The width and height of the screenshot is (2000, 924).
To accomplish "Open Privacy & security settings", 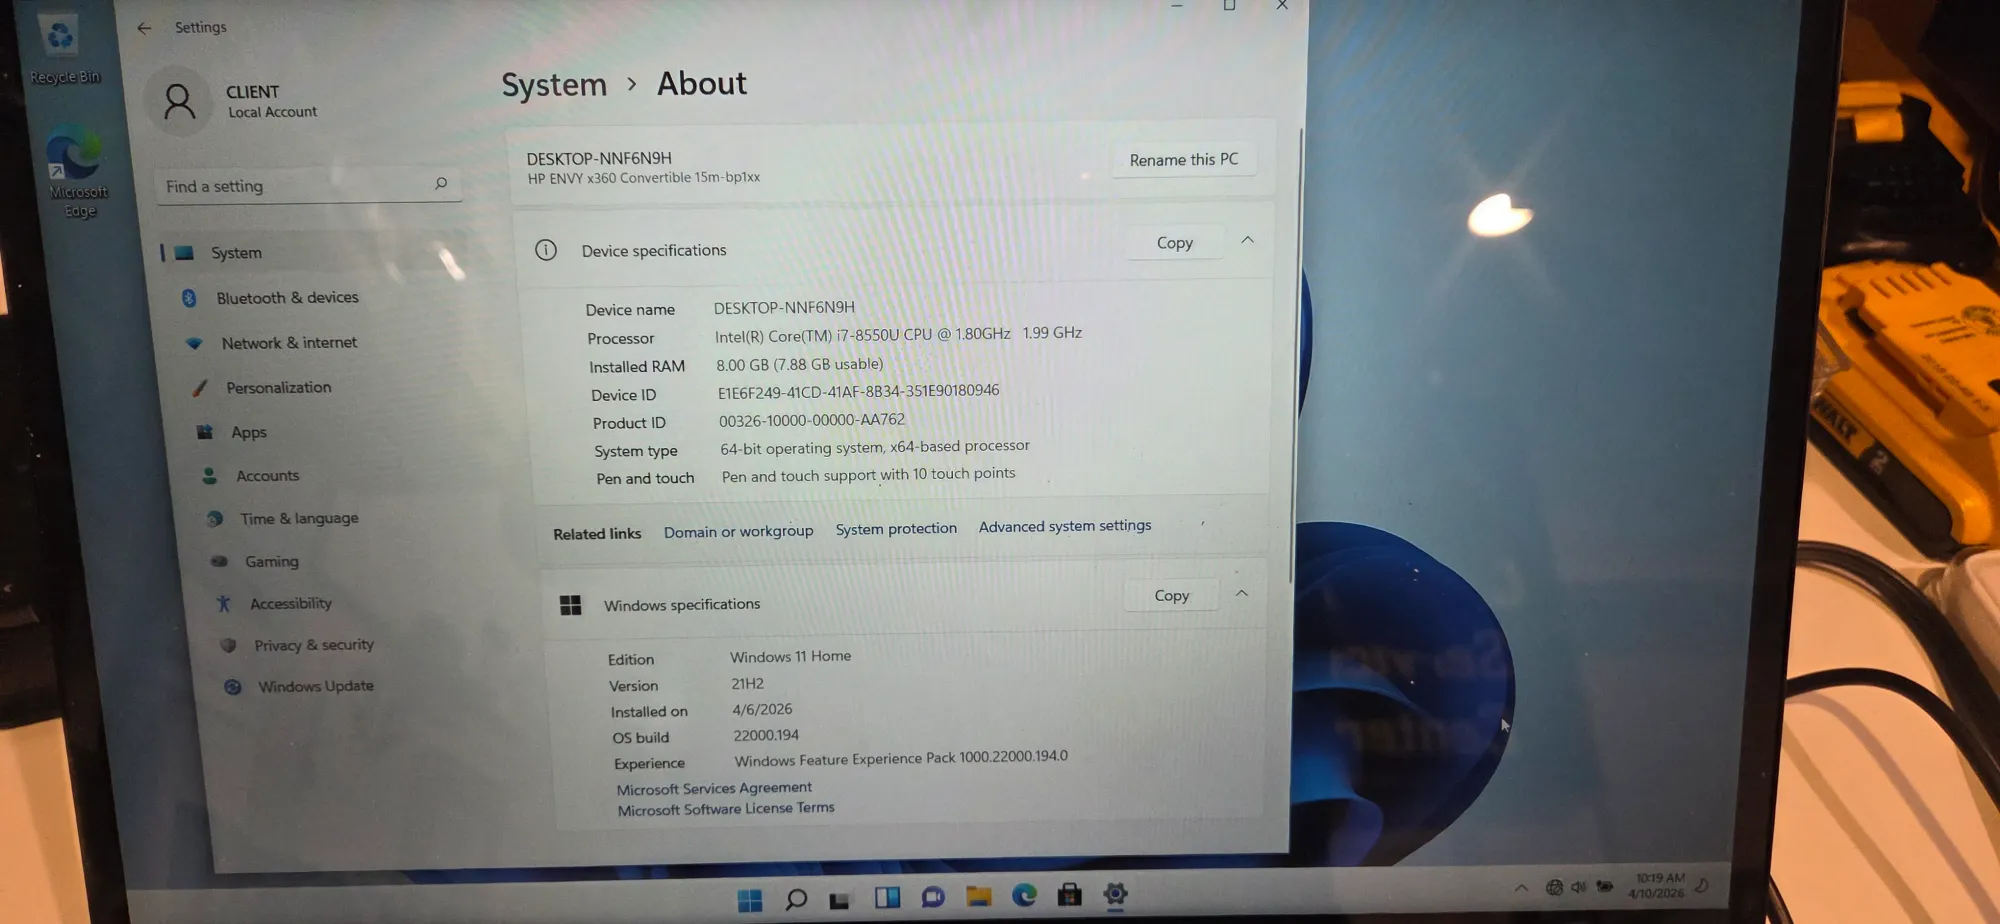I will point(313,645).
